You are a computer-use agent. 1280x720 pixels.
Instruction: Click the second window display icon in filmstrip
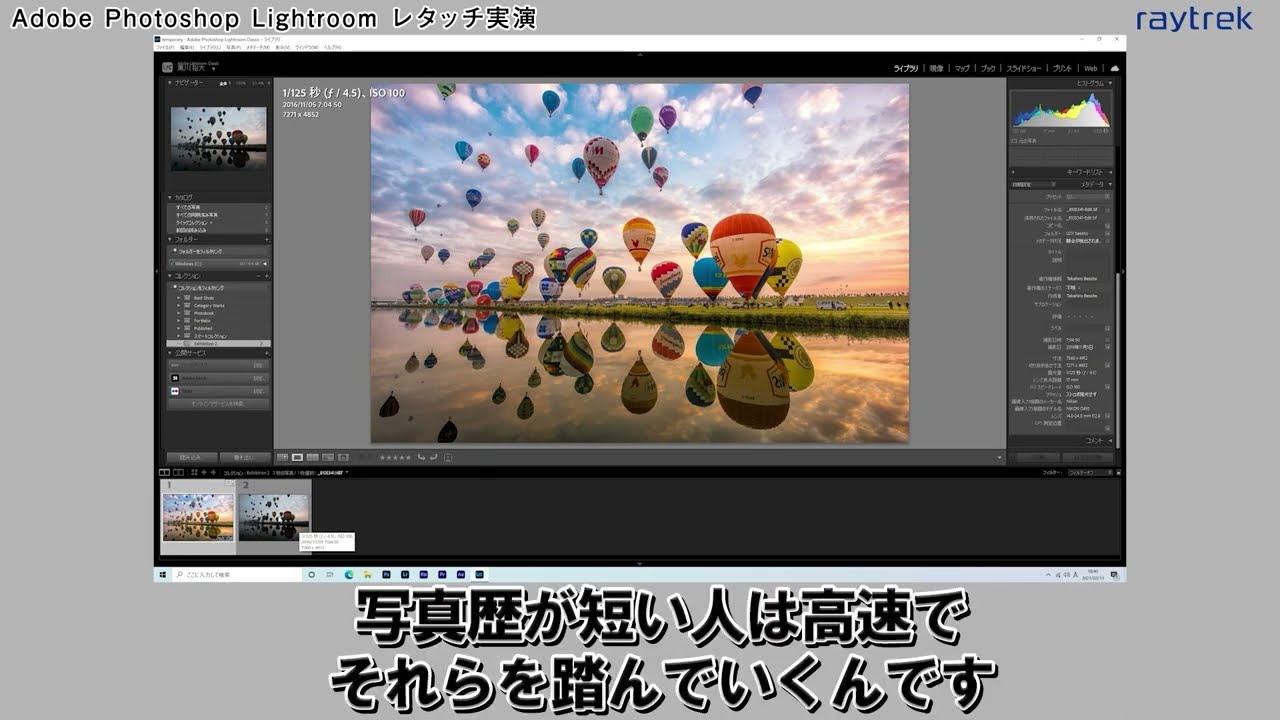(178, 472)
